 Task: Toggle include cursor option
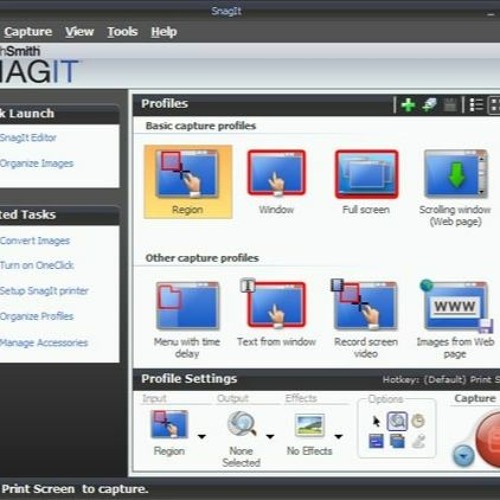click(376, 421)
